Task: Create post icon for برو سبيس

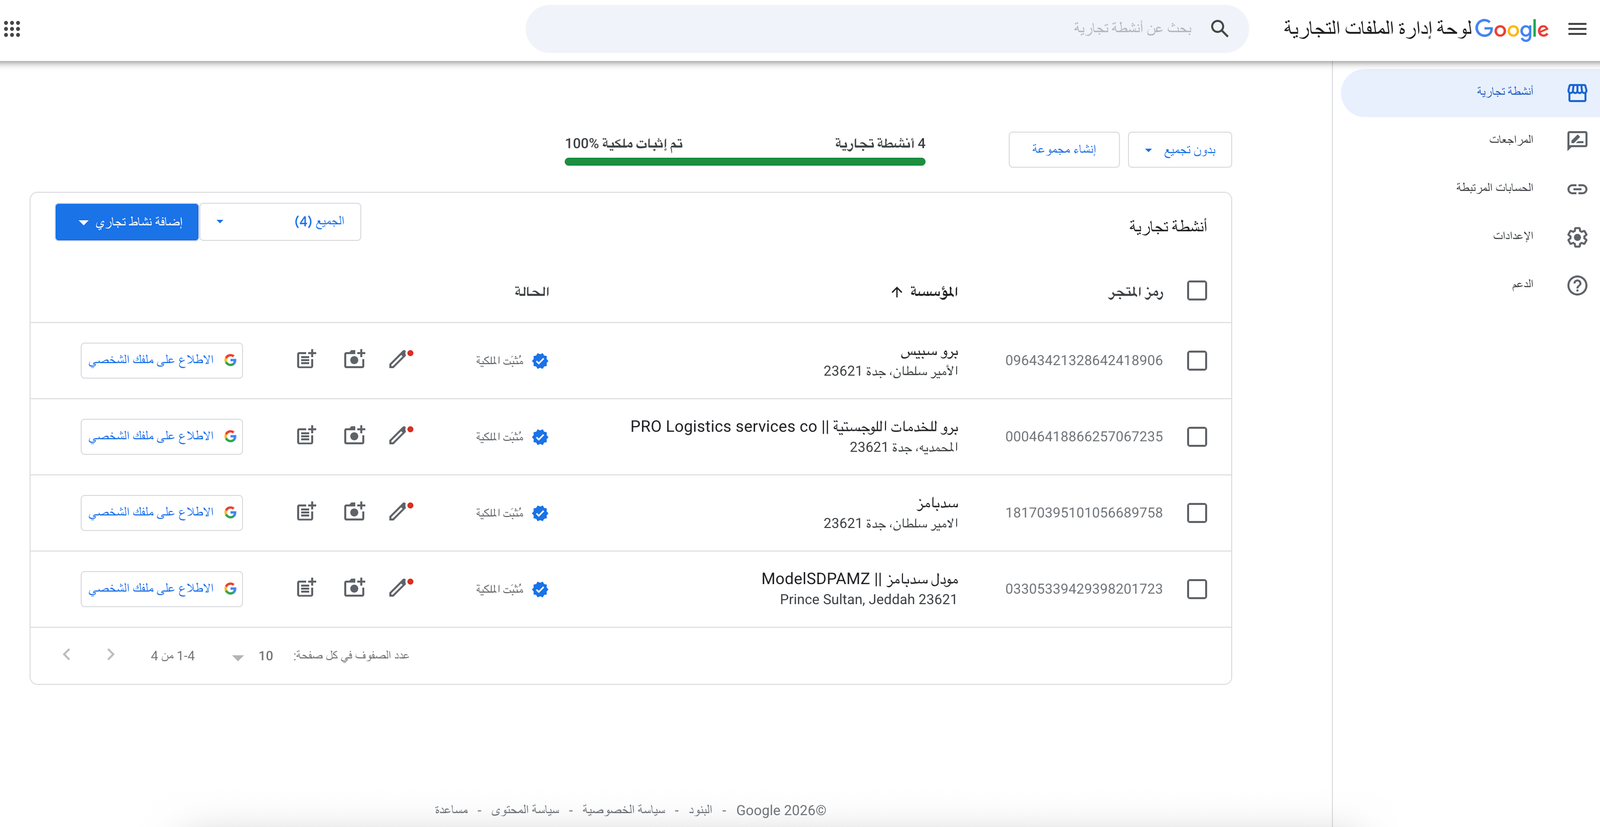Action: pos(306,359)
